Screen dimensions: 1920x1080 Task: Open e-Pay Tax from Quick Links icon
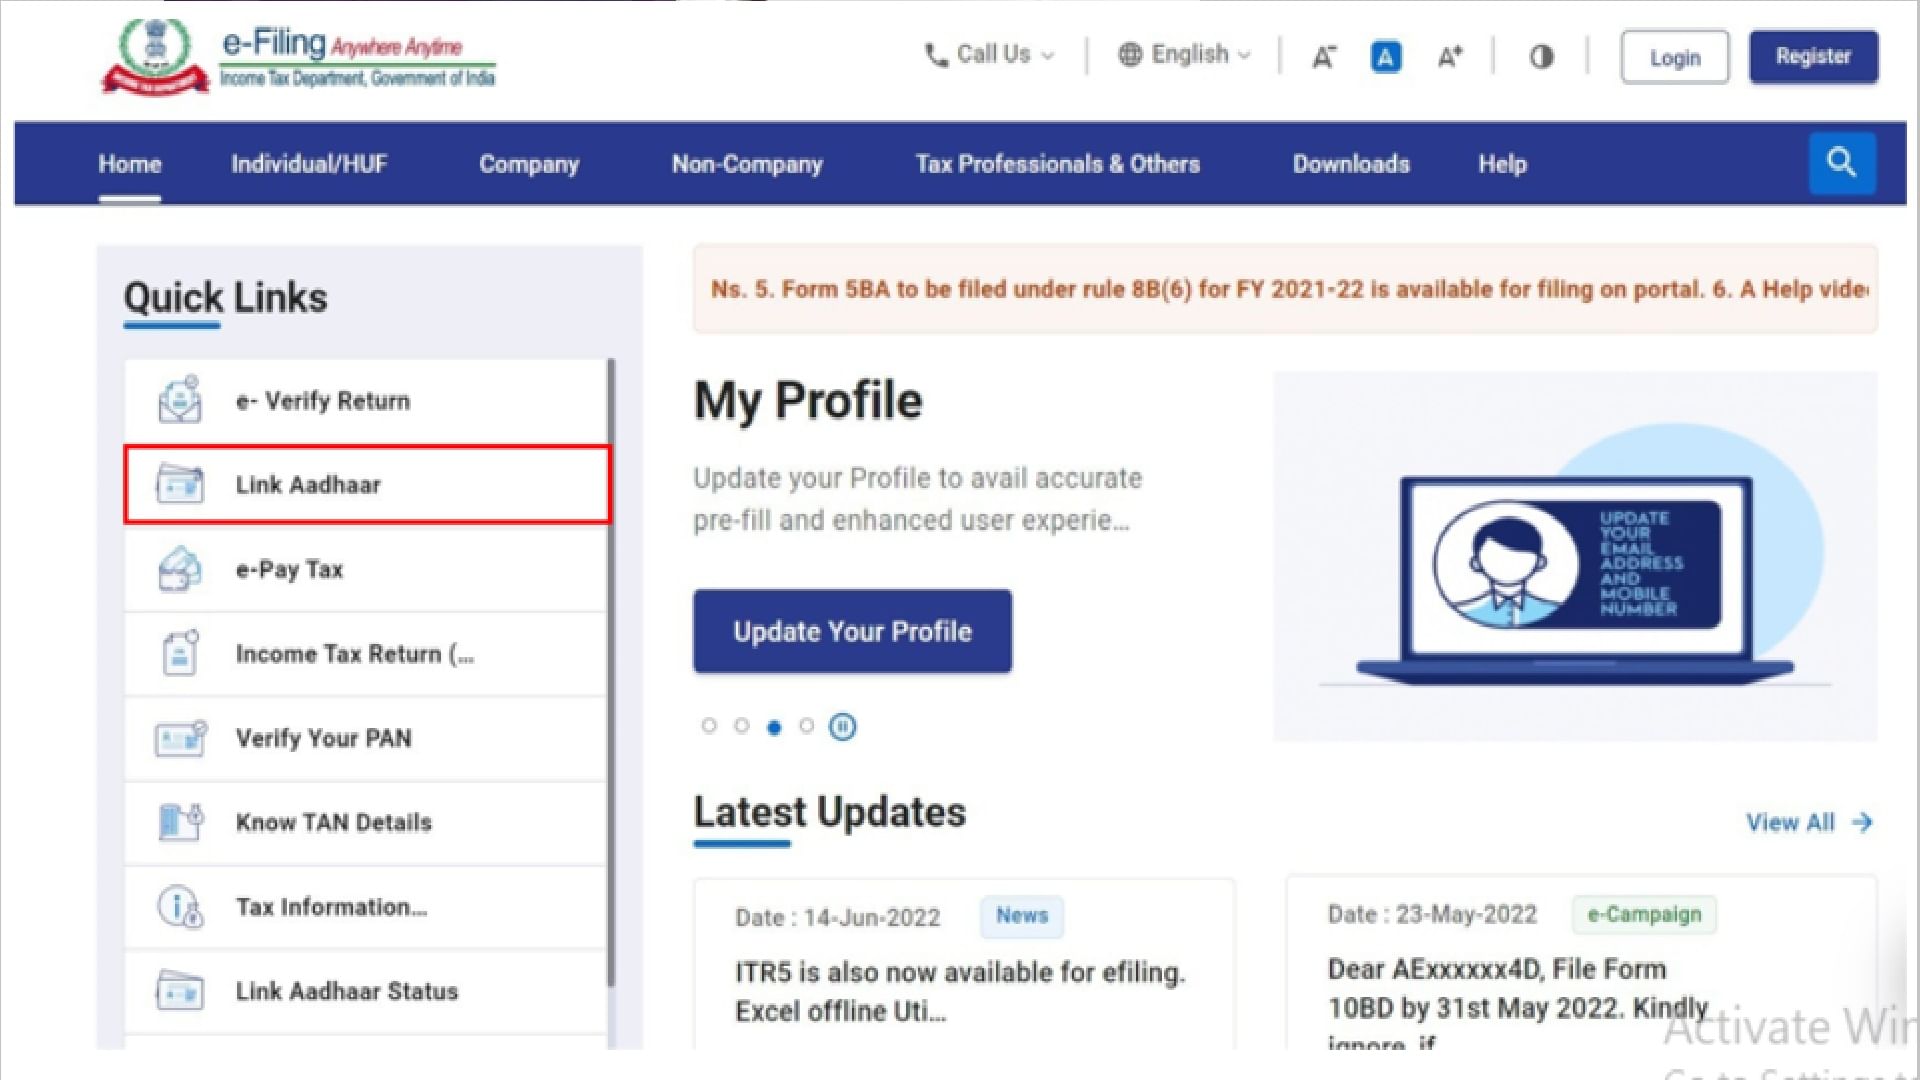point(178,569)
